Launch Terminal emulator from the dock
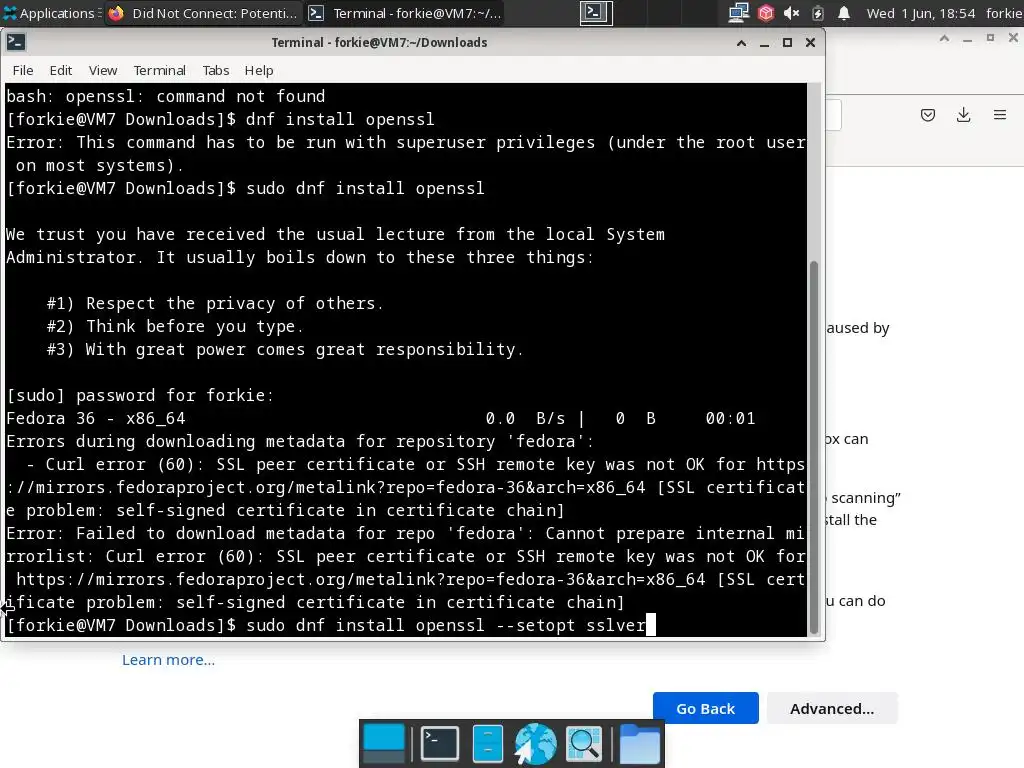 439,743
